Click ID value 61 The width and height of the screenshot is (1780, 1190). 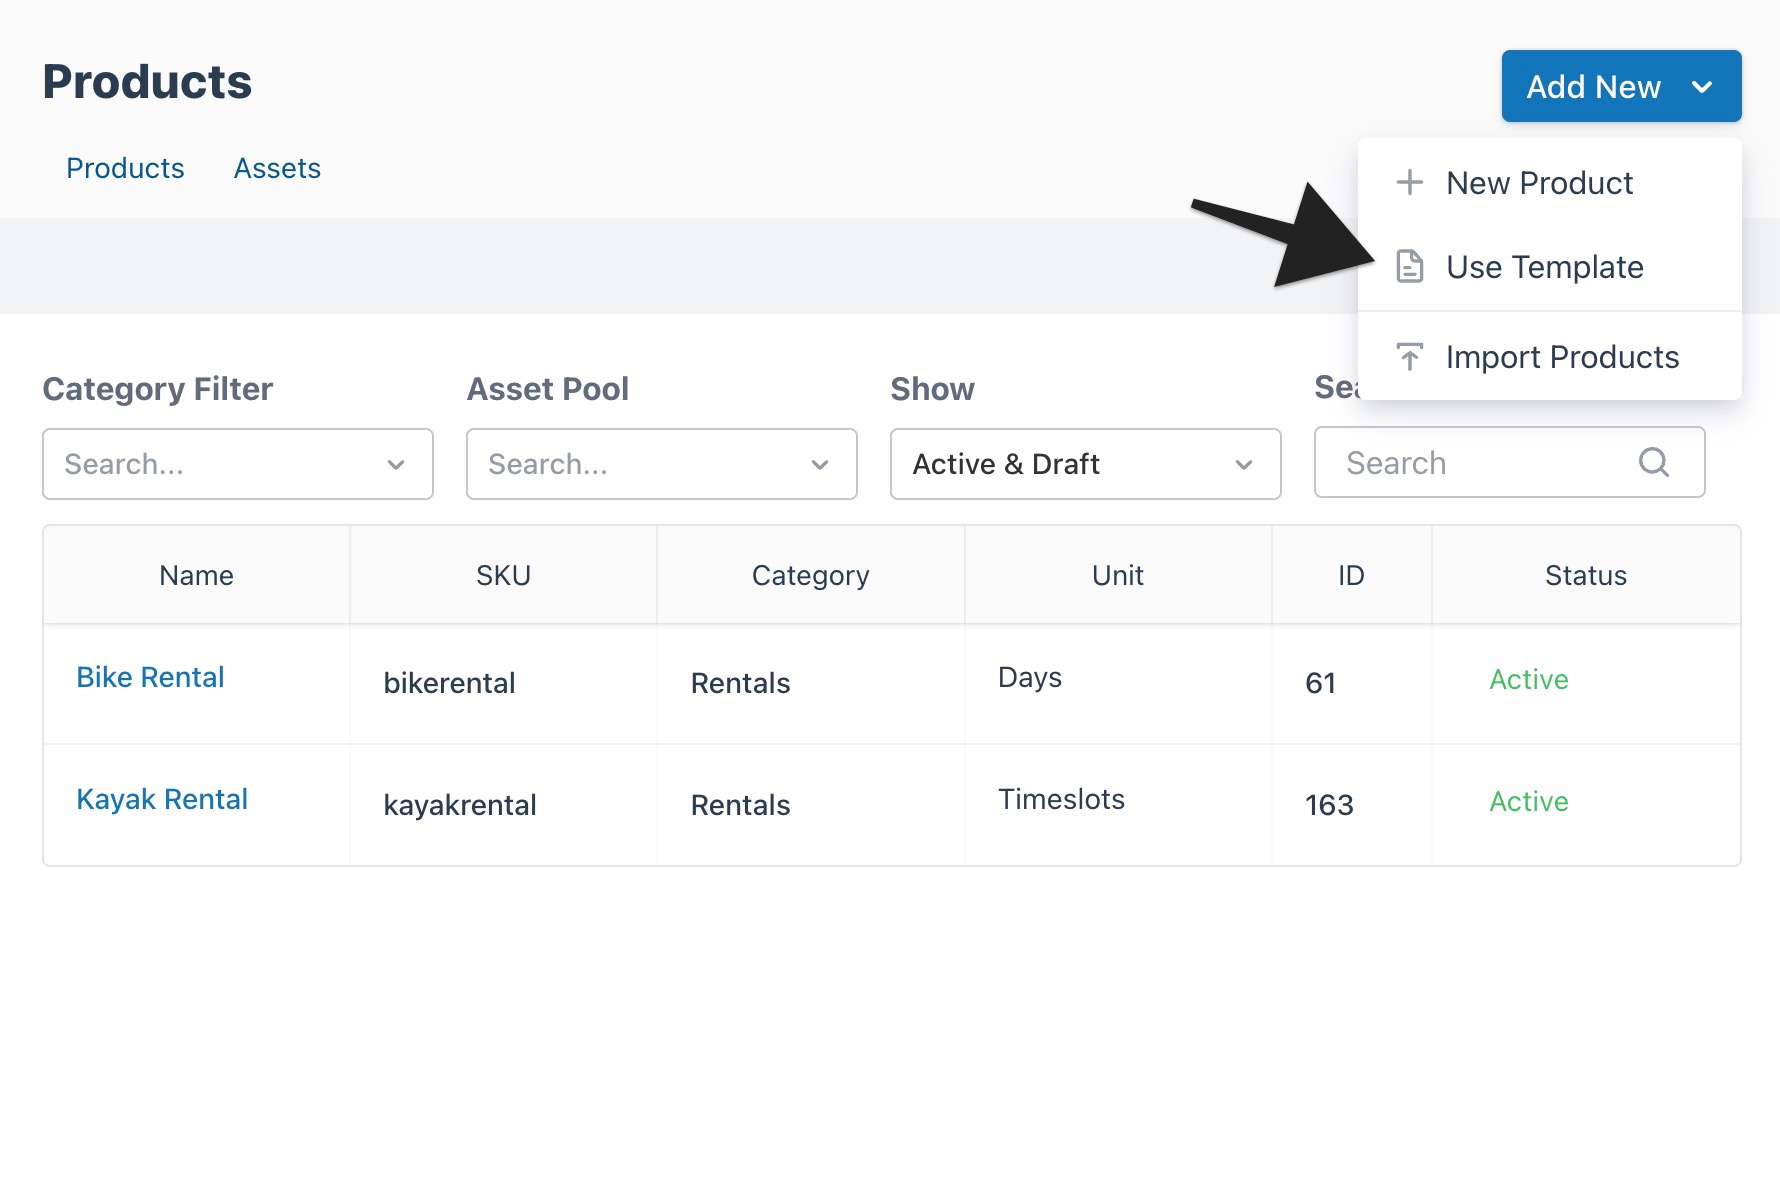[1320, 683]
